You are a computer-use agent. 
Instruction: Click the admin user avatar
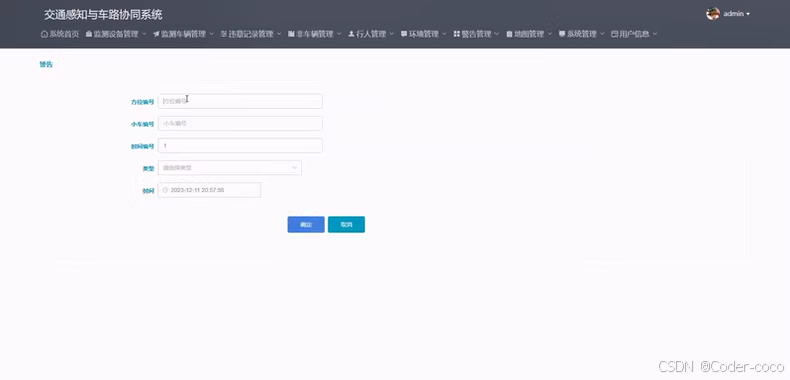(713, 14)
